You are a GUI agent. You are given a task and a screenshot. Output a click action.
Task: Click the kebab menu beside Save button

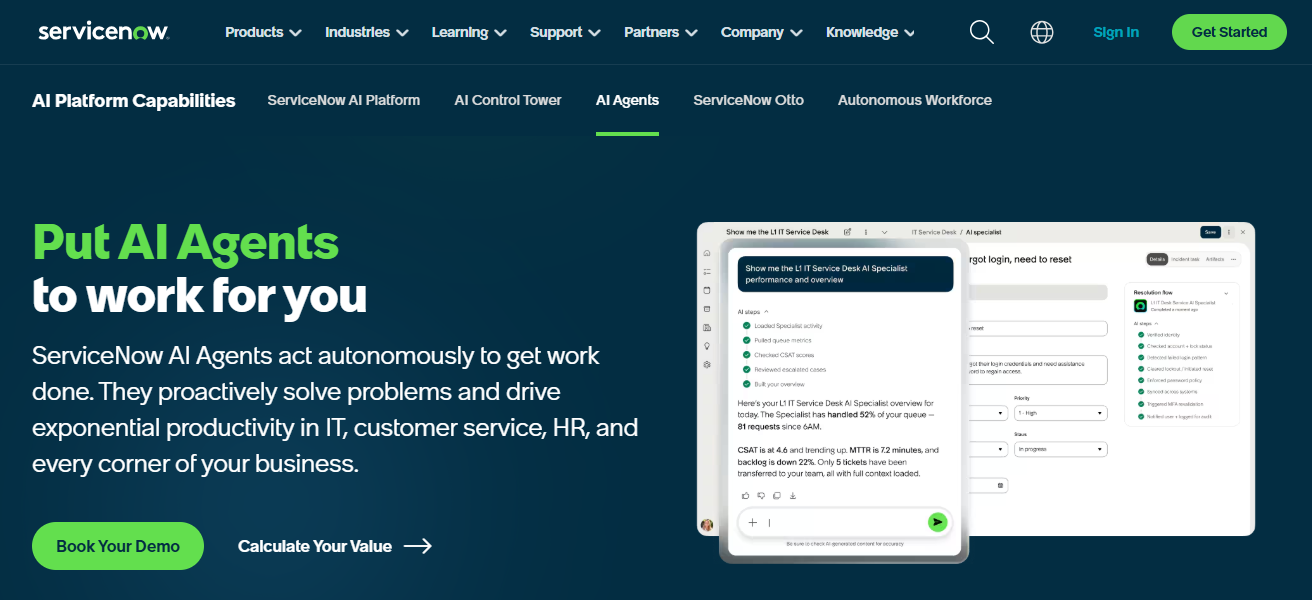click(1229, 232)
